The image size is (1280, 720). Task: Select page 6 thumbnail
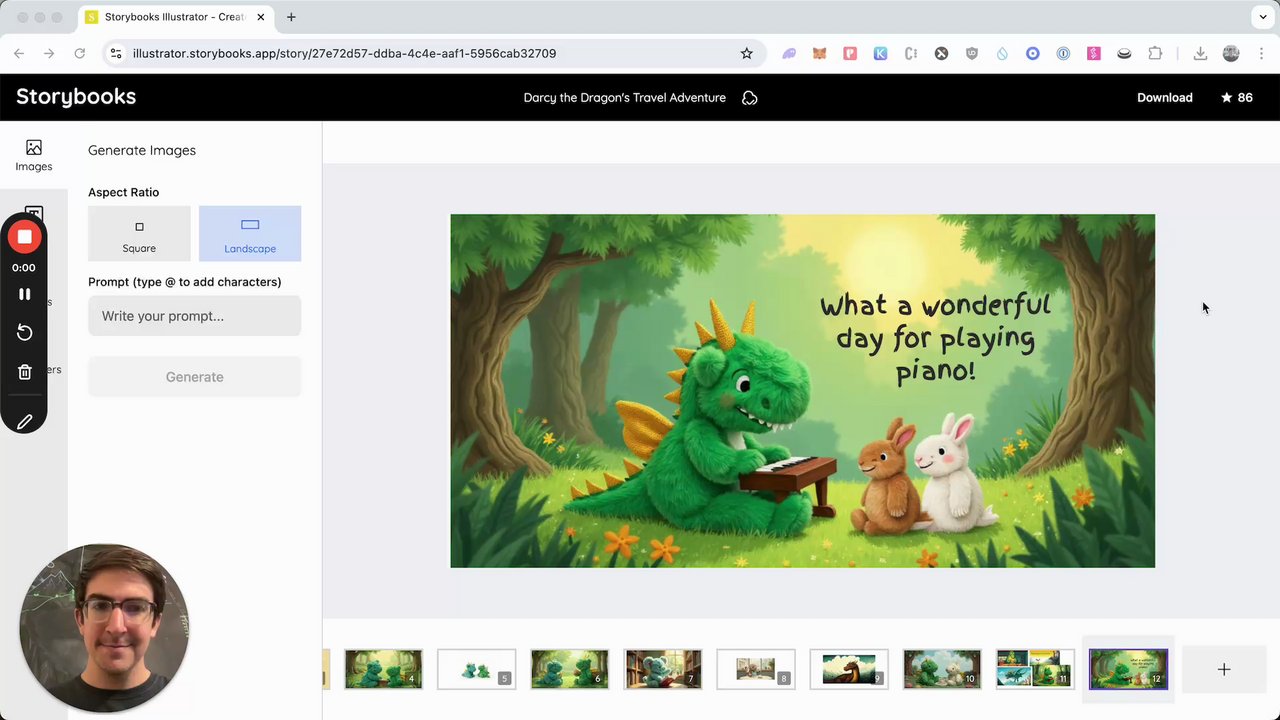(x=569, y=669)
